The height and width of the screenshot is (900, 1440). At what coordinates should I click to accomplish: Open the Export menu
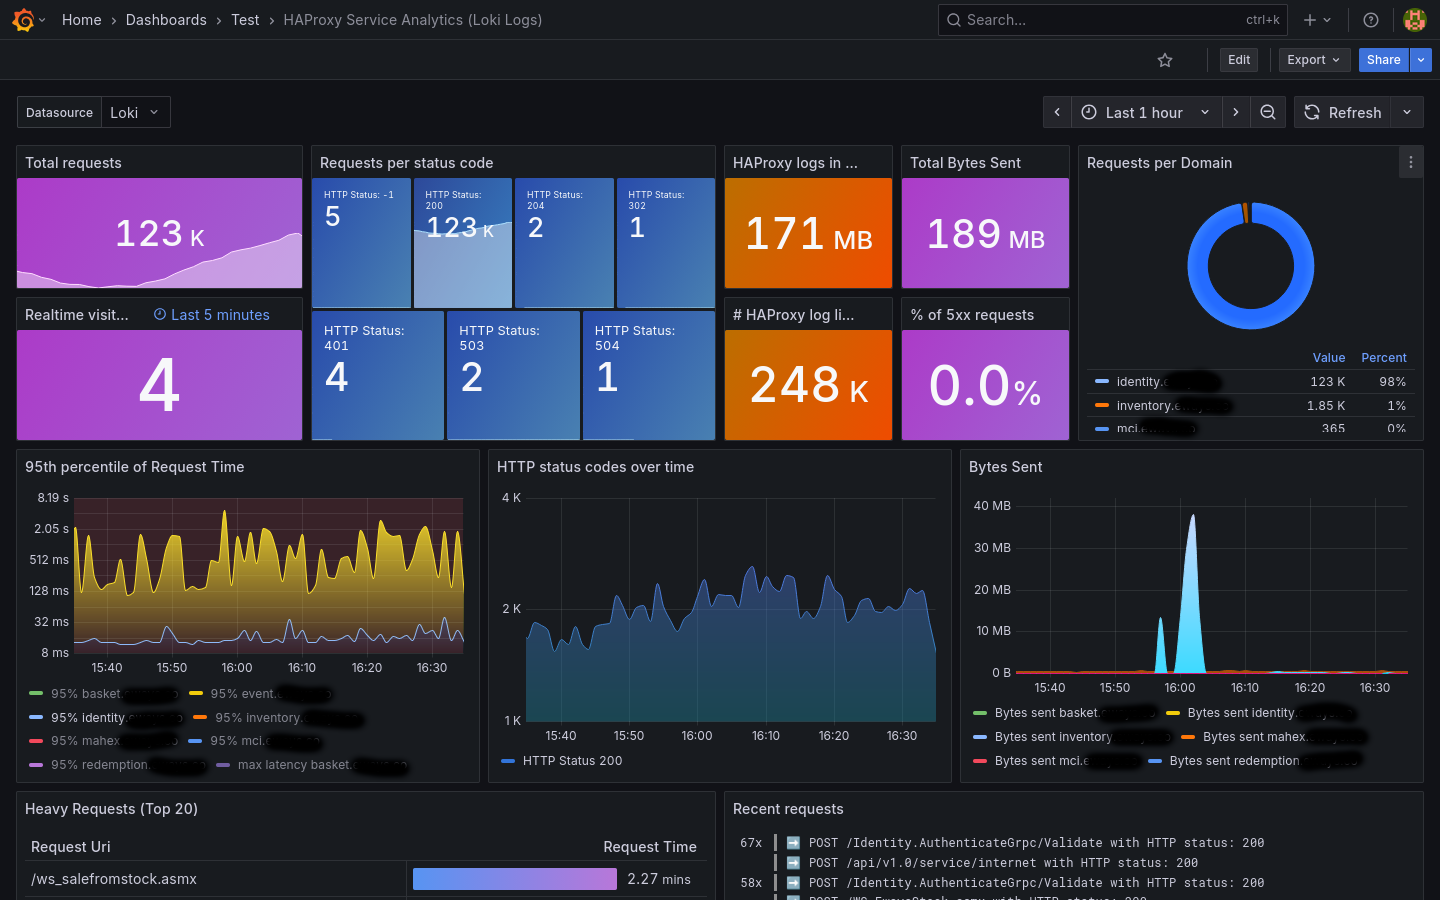click(x=1314, y=60)
